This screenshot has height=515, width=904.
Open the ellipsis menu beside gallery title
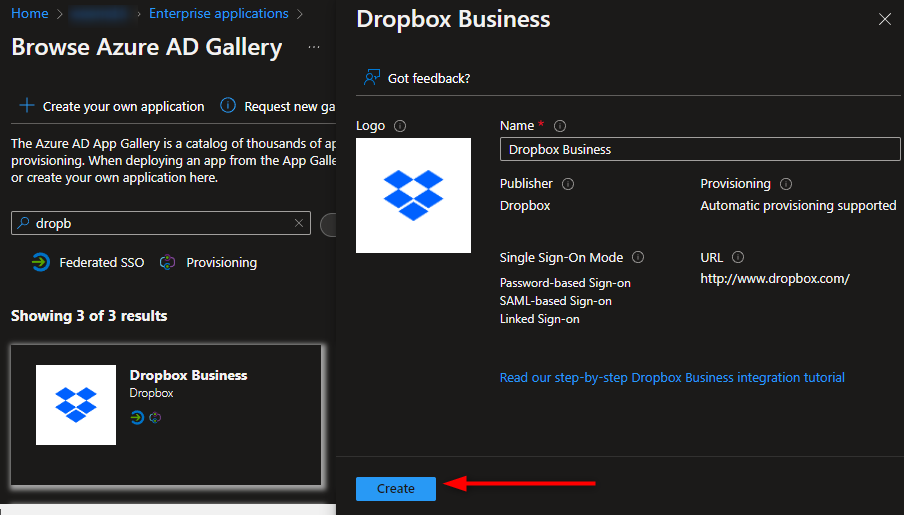[x=314, y=48]
